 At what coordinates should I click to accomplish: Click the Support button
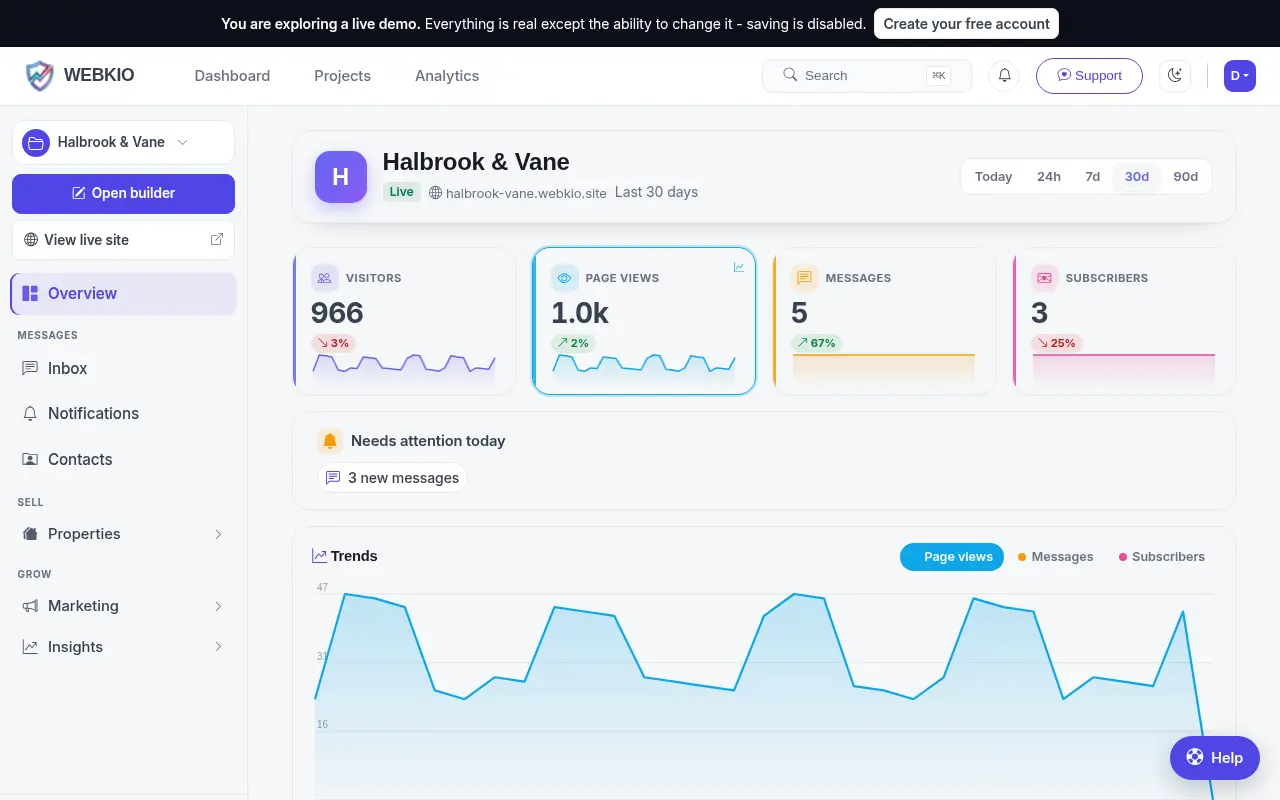click(1089, 75)
